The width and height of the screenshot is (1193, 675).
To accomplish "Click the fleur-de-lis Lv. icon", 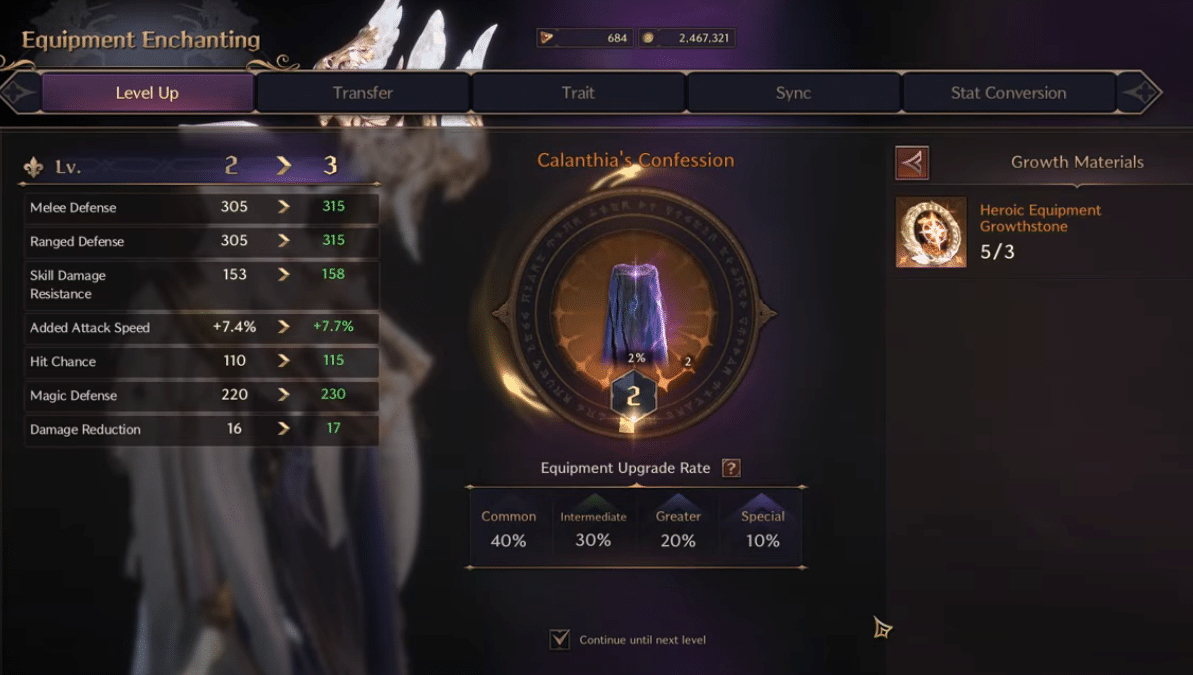I will click(33, 167).
